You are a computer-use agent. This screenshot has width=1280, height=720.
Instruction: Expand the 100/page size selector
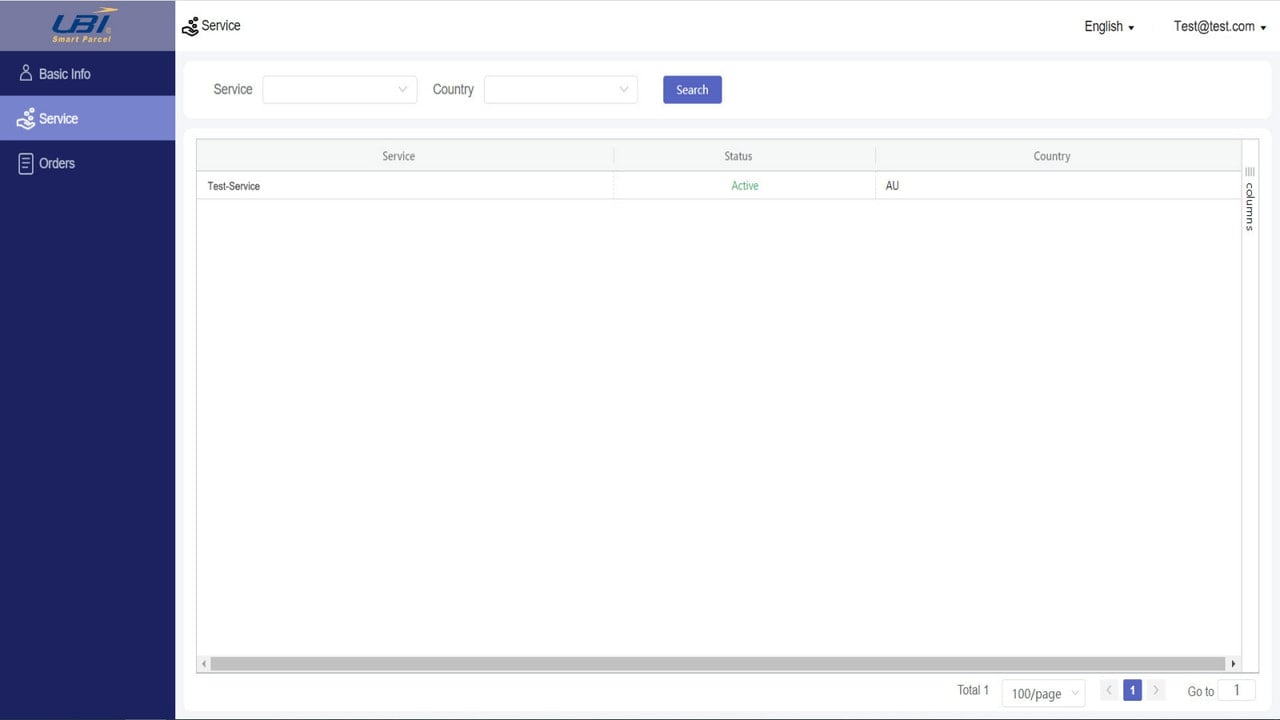coord(1044,693)
